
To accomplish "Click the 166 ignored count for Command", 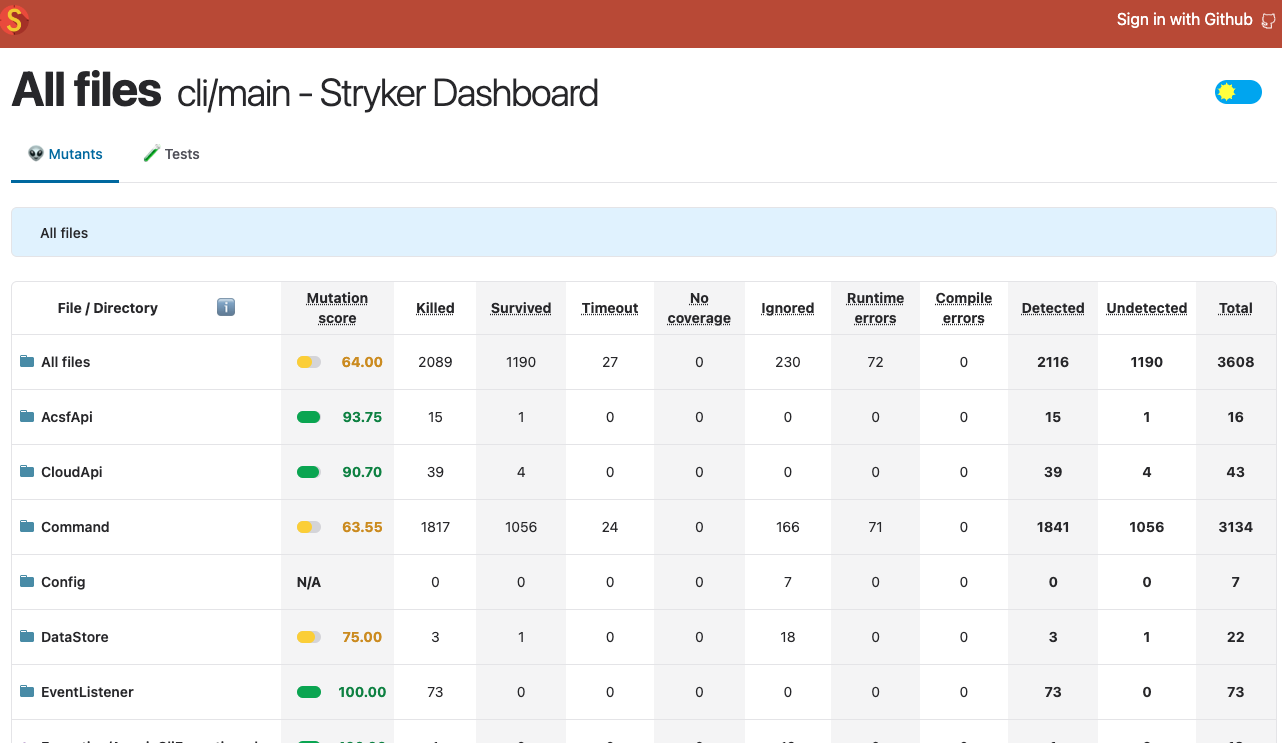I will (x=788, y=527).
